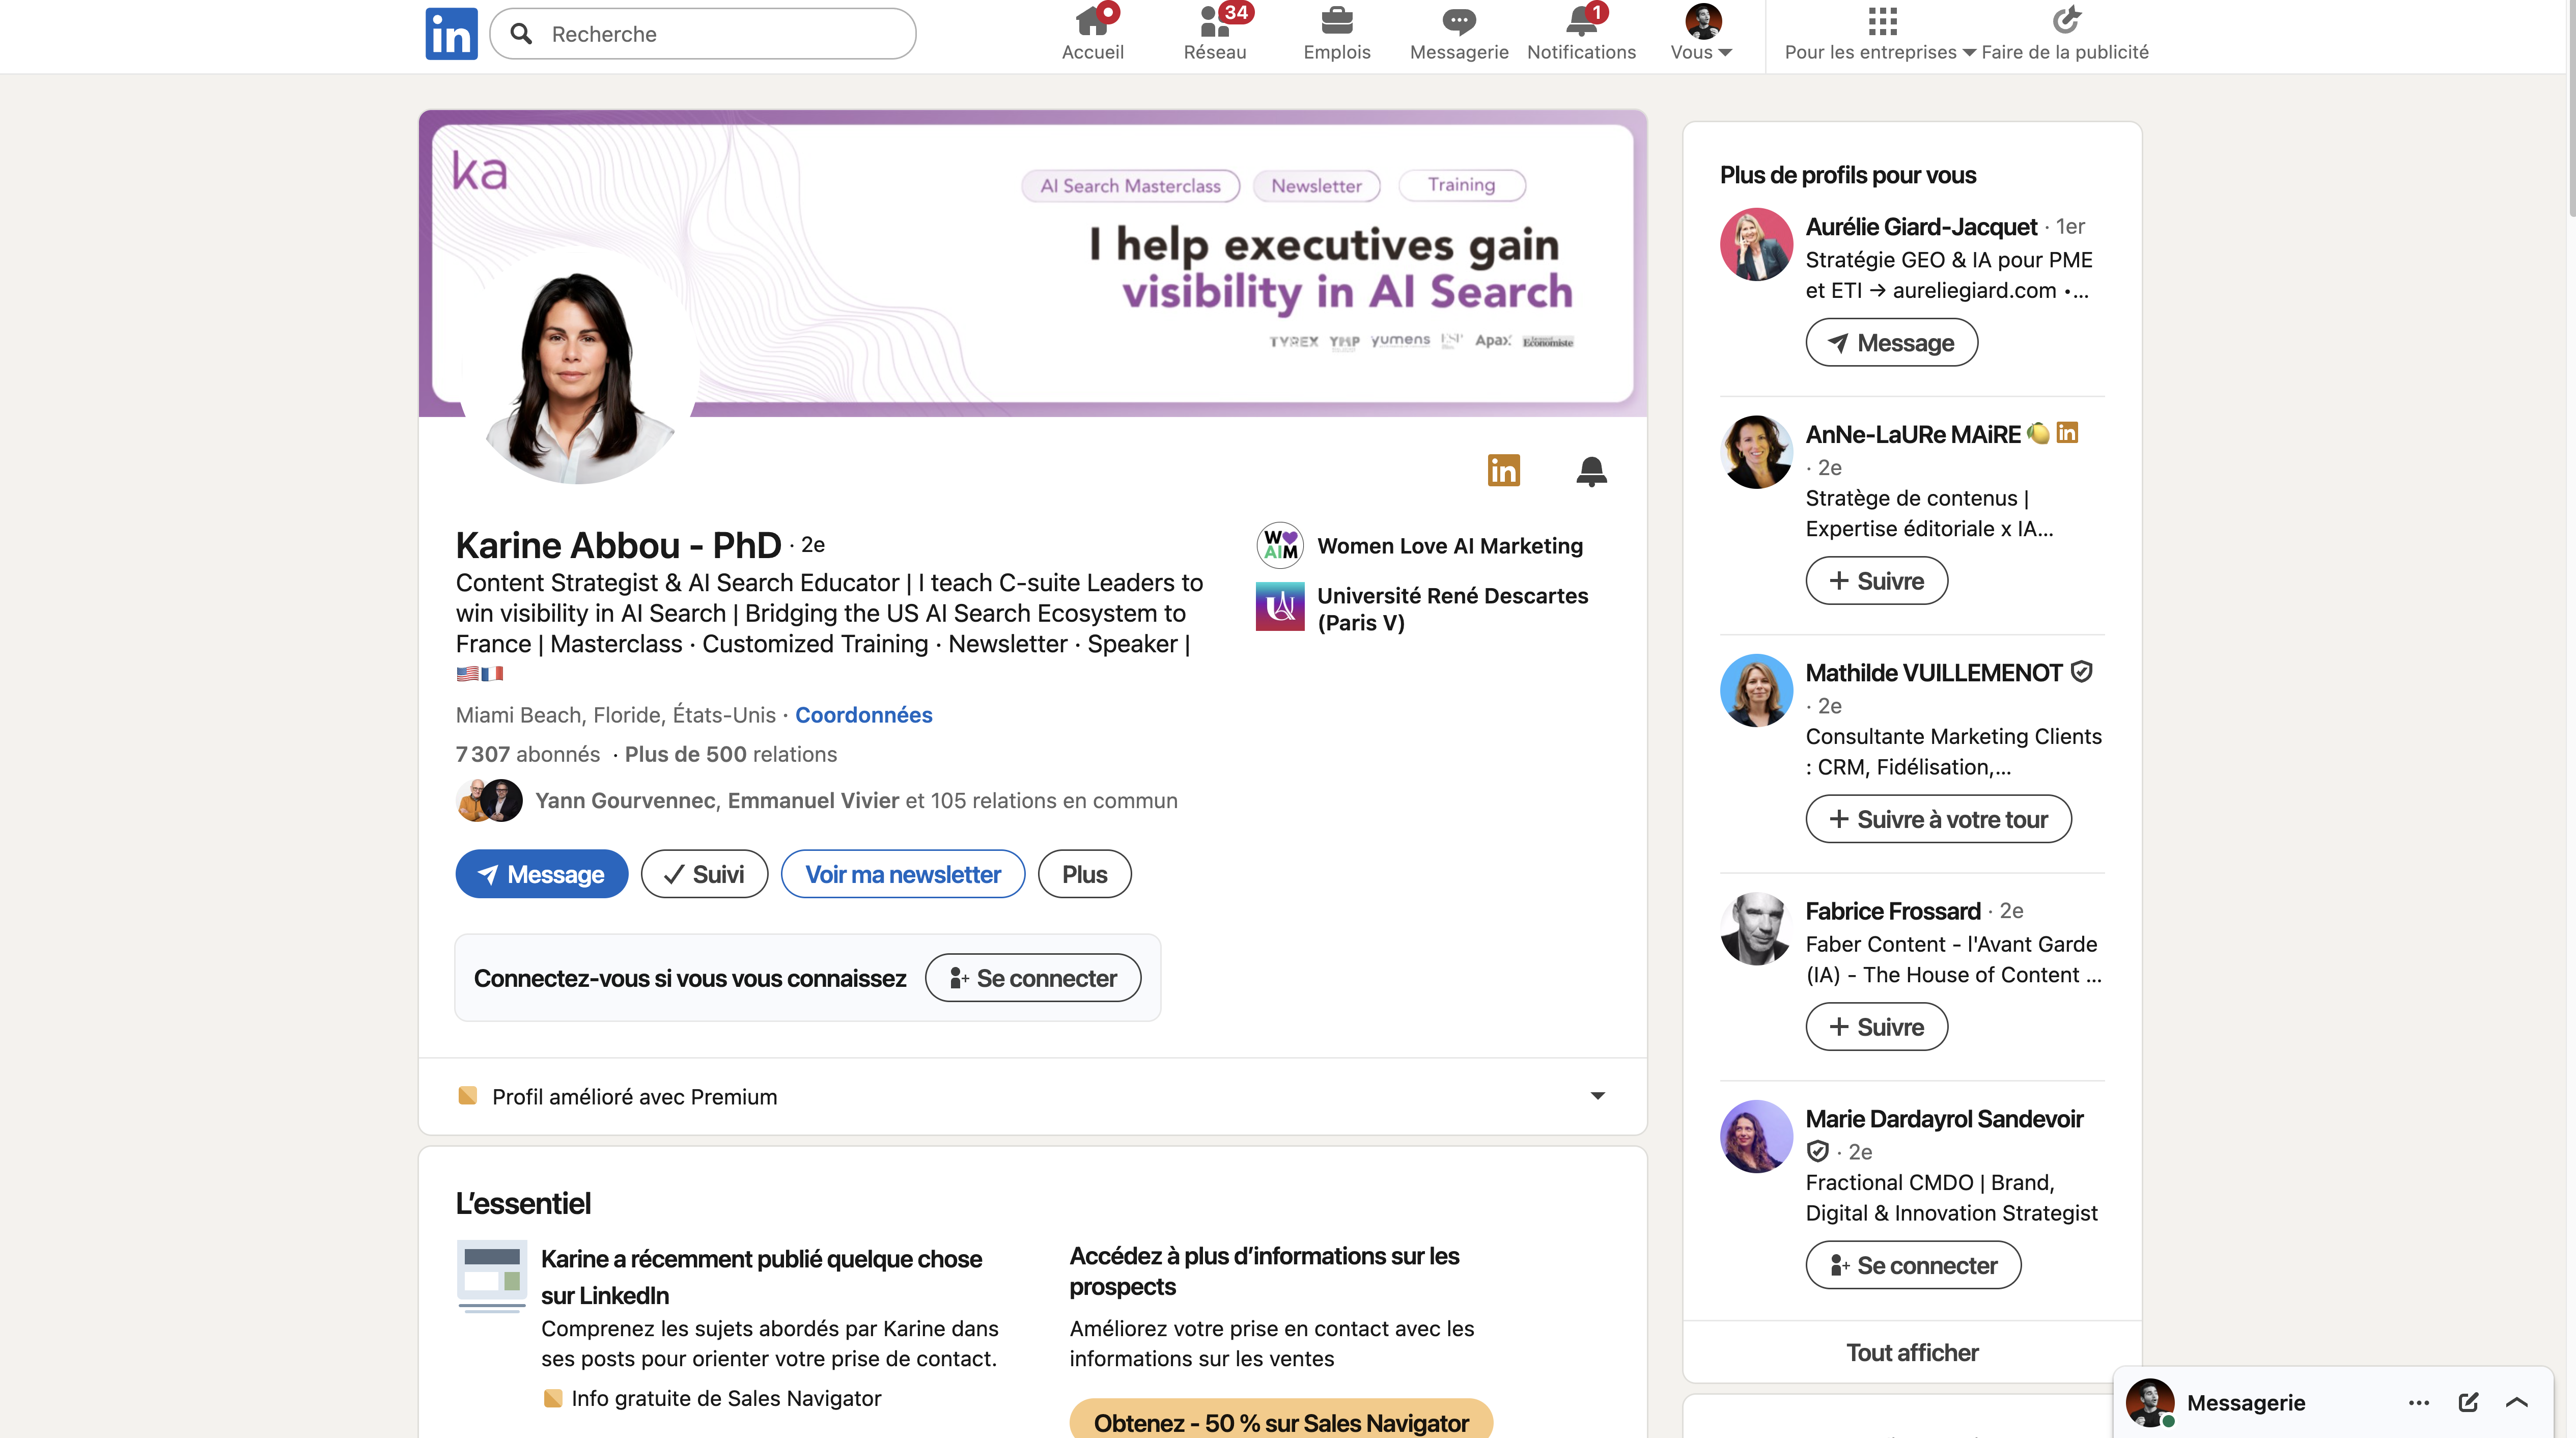Open Info gratuite de Sales Navigator
The width and height of the screenshot is (2576, 1438).
click(x=726, y=1398)
